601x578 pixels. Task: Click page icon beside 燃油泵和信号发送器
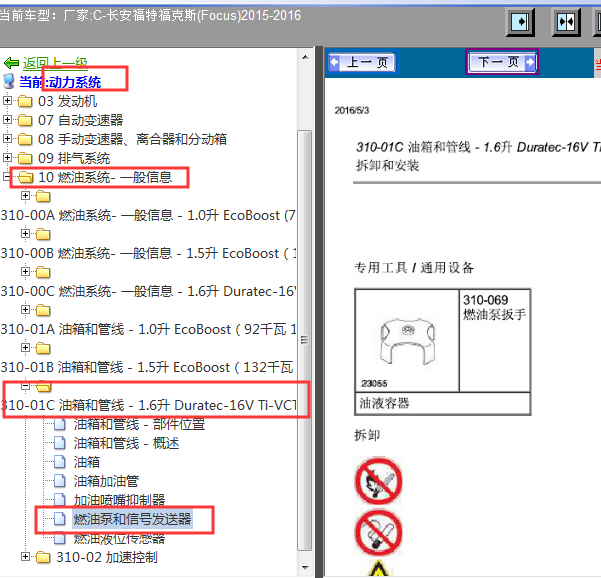point(59,519)
